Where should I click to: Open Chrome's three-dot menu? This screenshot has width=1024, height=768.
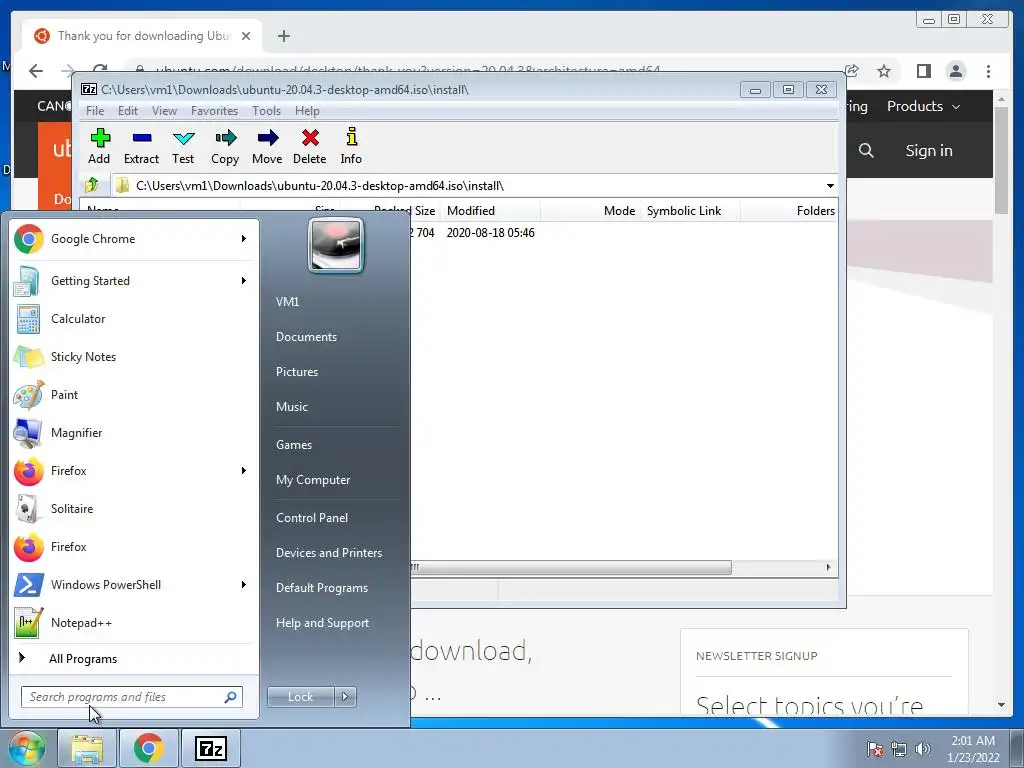pyautogui.click(x=988, y=71)
